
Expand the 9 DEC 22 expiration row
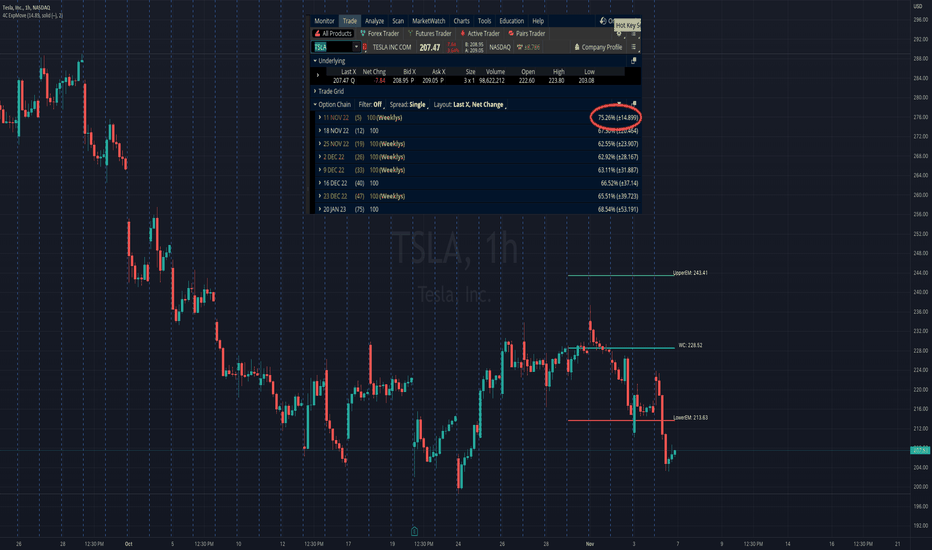click(320, 170)
